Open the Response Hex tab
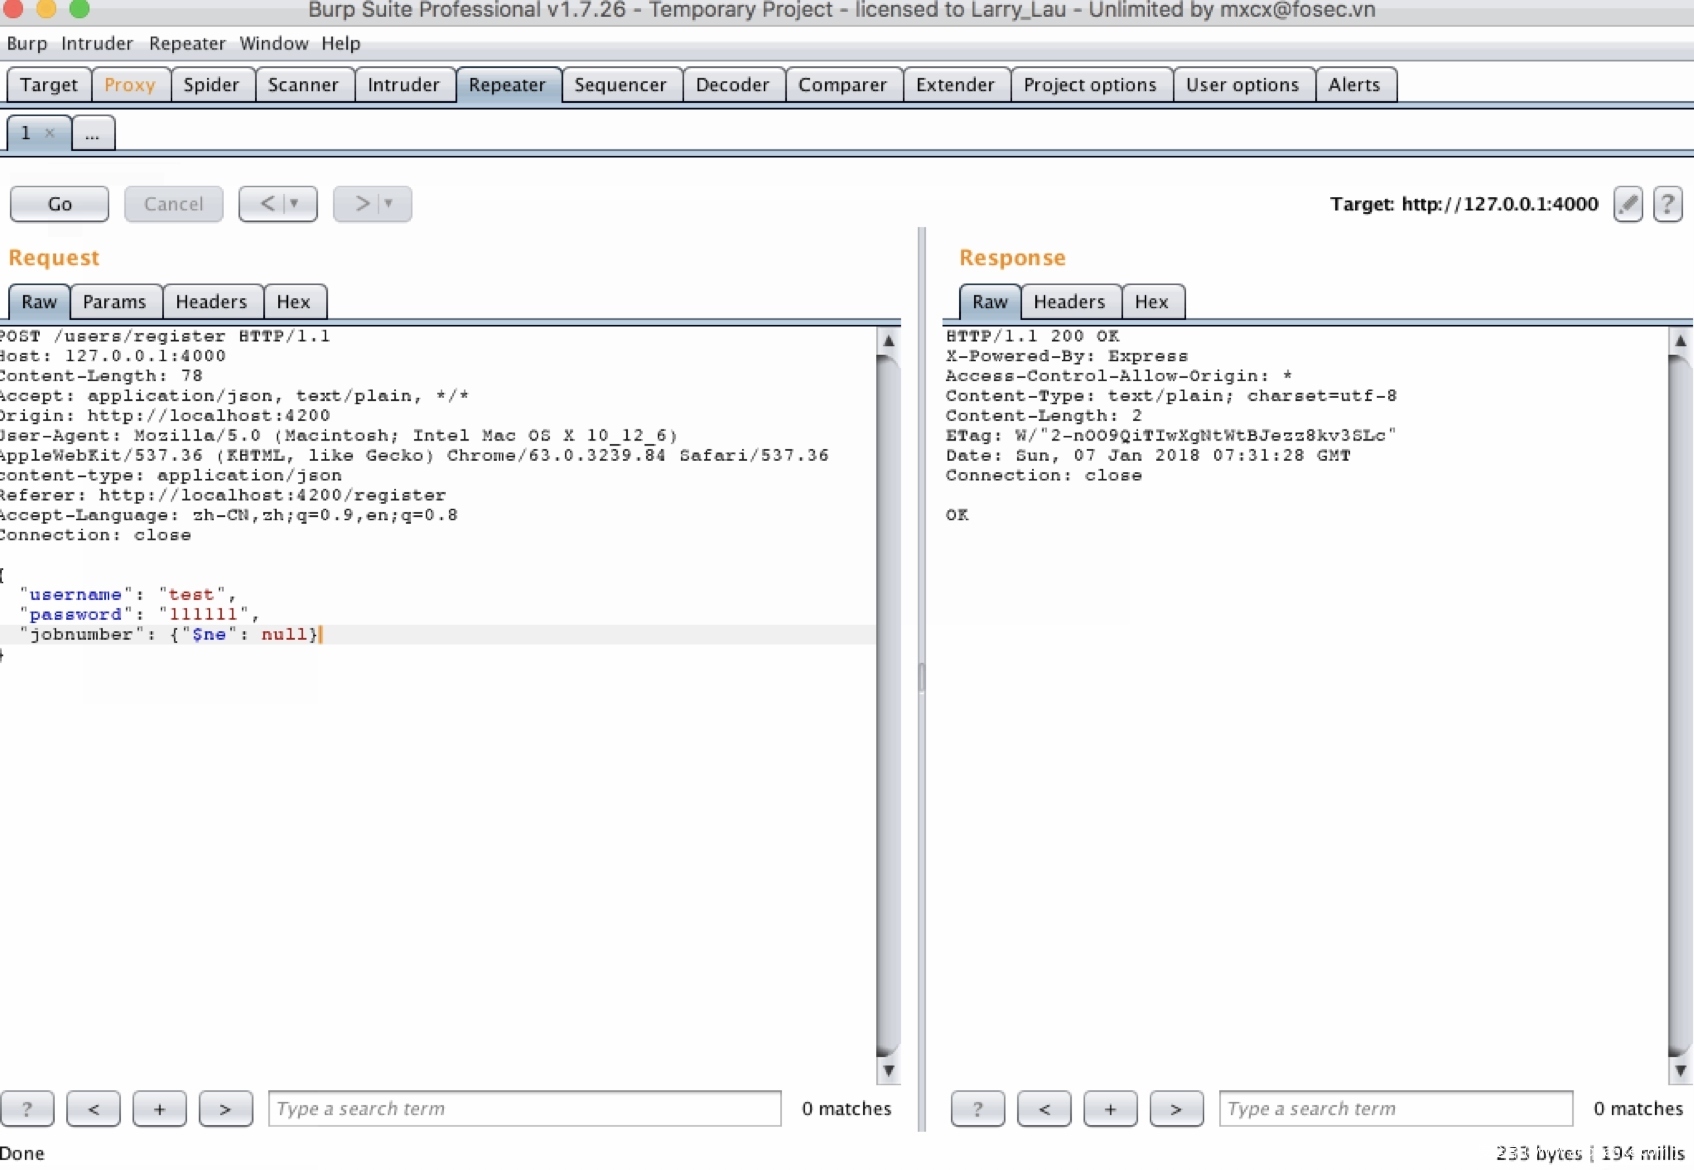This screenshot has width=1694, height=1170. (1151, 301)
